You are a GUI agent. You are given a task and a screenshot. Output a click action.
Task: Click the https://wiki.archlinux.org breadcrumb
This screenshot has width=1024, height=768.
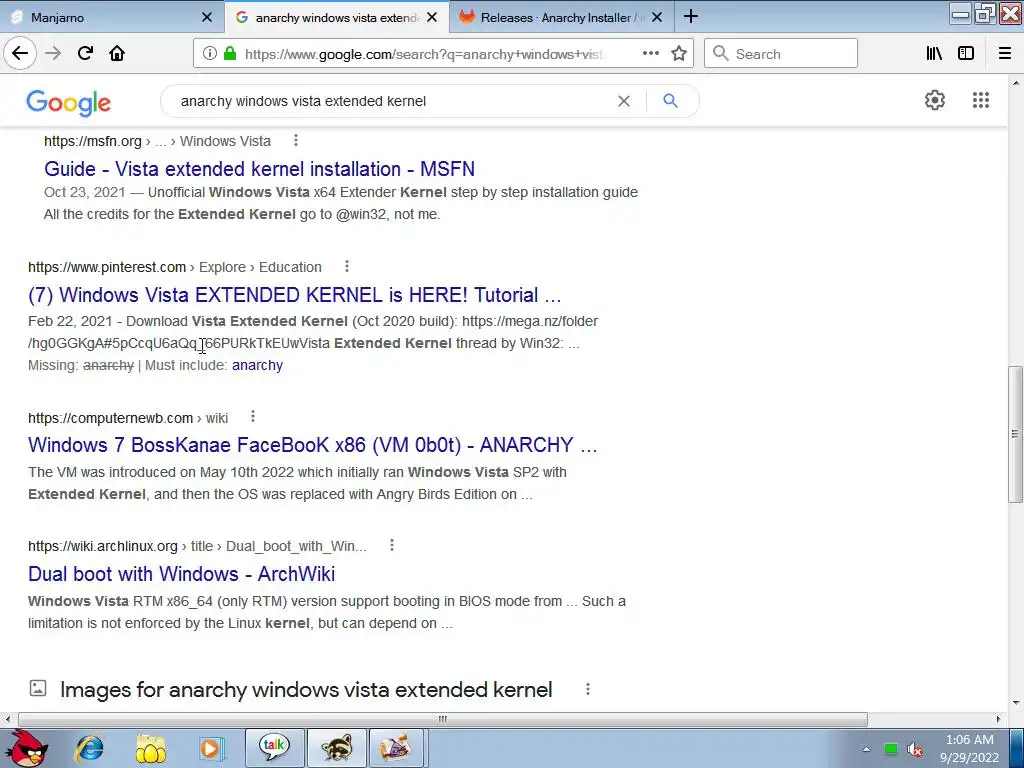click(103, 546)
